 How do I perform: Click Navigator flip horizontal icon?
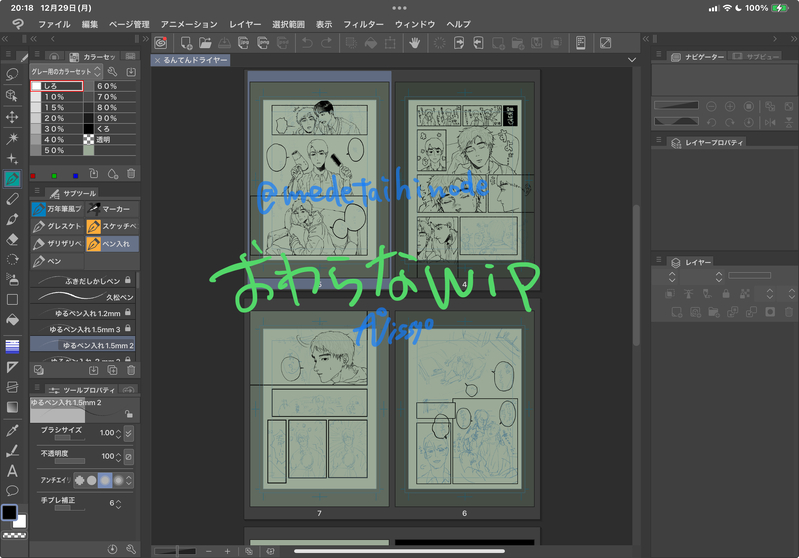point(770,122)
